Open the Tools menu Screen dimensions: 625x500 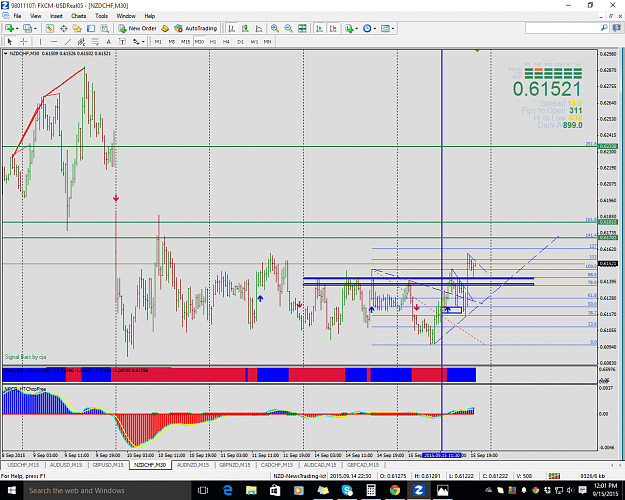(x=101, y=16)
